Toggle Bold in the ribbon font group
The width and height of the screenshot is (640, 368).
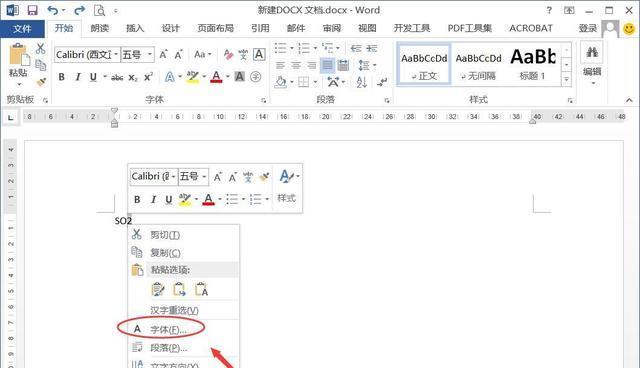pyautogui.click(x=61, y=77)
